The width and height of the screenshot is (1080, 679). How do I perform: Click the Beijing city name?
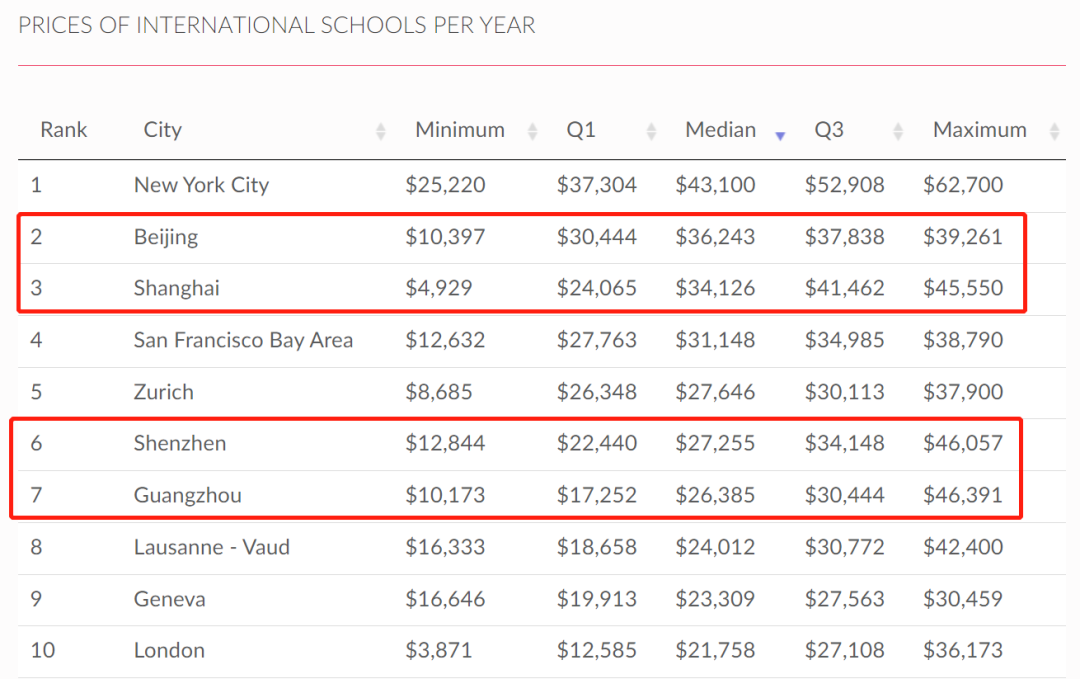[166, 237]
